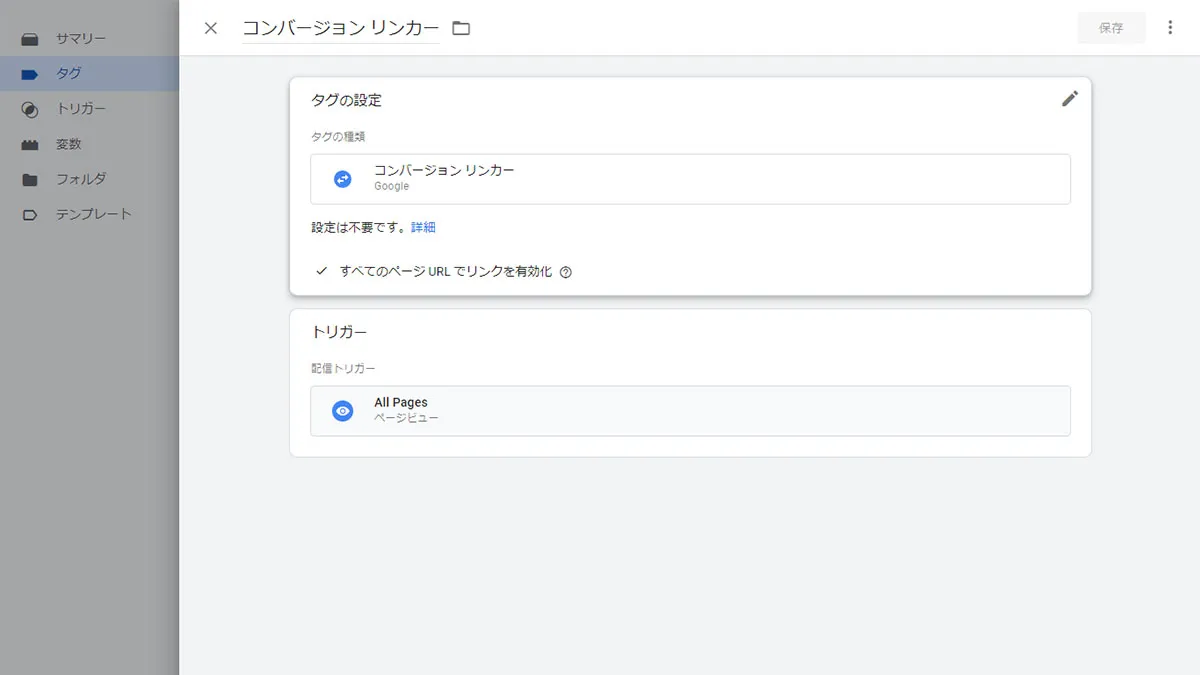
Task: Select the タグ item in navigation menu
Action: point(62,73)
